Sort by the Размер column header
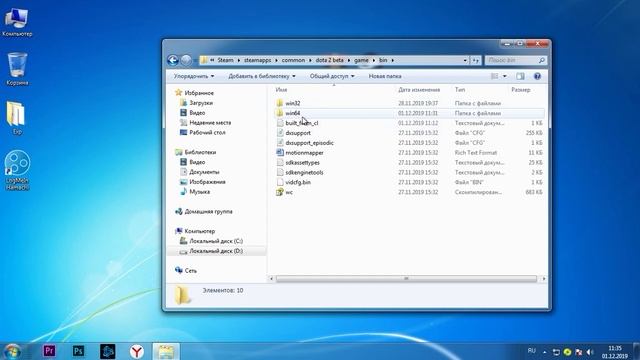 [520, 90]
